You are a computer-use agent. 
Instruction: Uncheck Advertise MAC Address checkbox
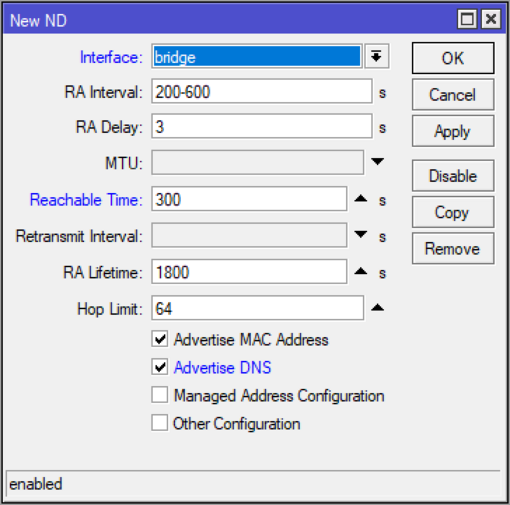[x=160, y=339]
